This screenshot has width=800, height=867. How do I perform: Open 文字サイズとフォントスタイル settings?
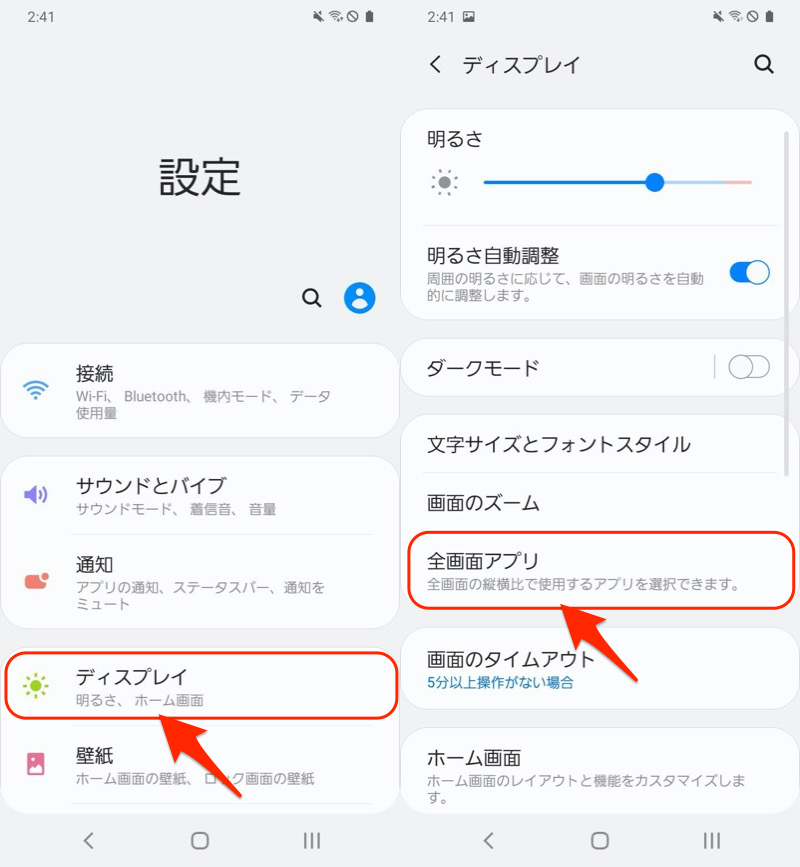558,444
